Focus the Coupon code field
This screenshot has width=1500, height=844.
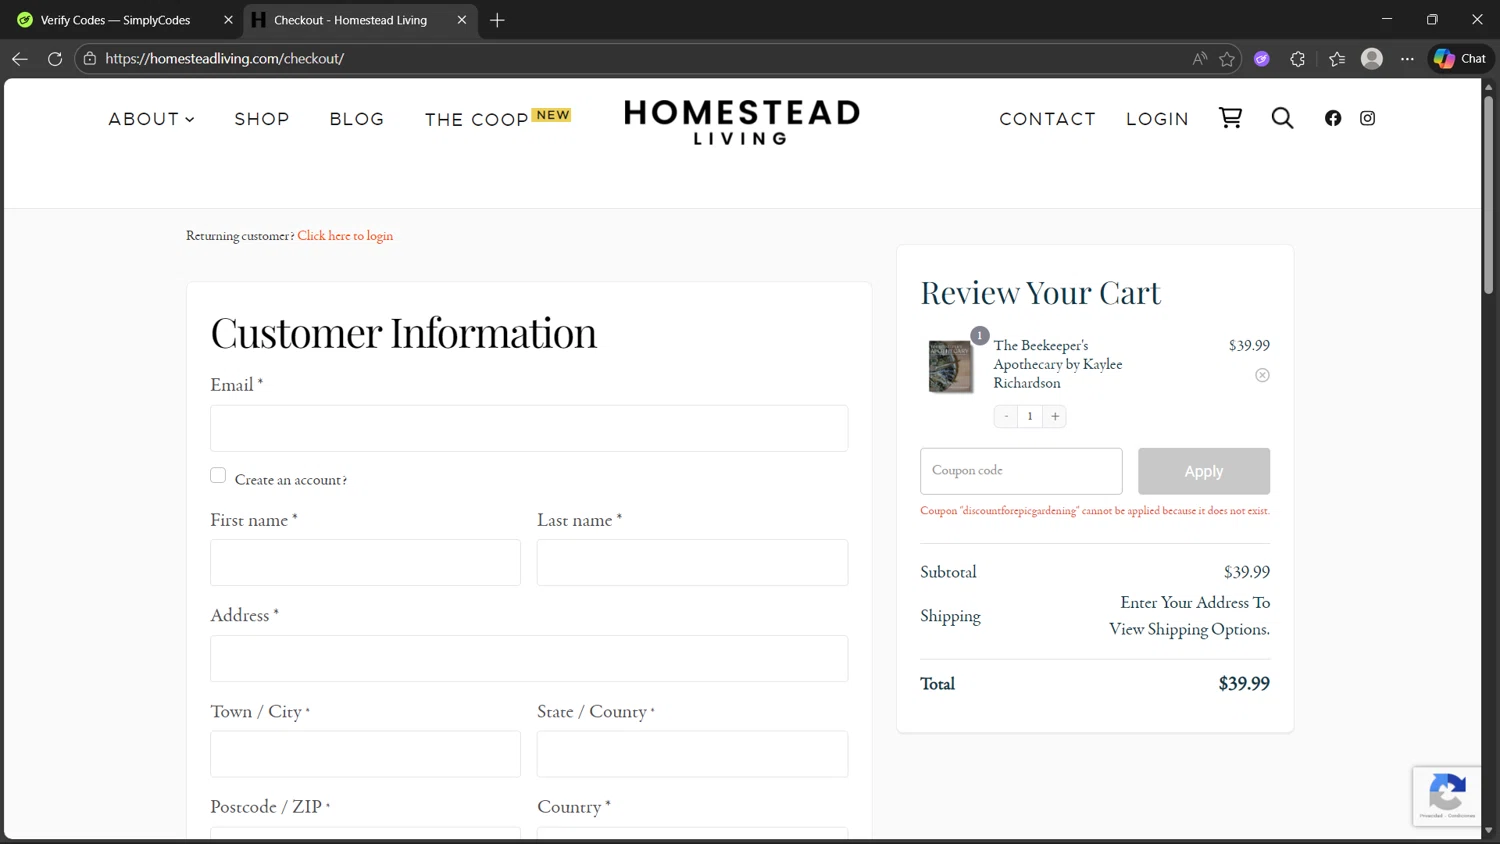[x=1021, y=471]
